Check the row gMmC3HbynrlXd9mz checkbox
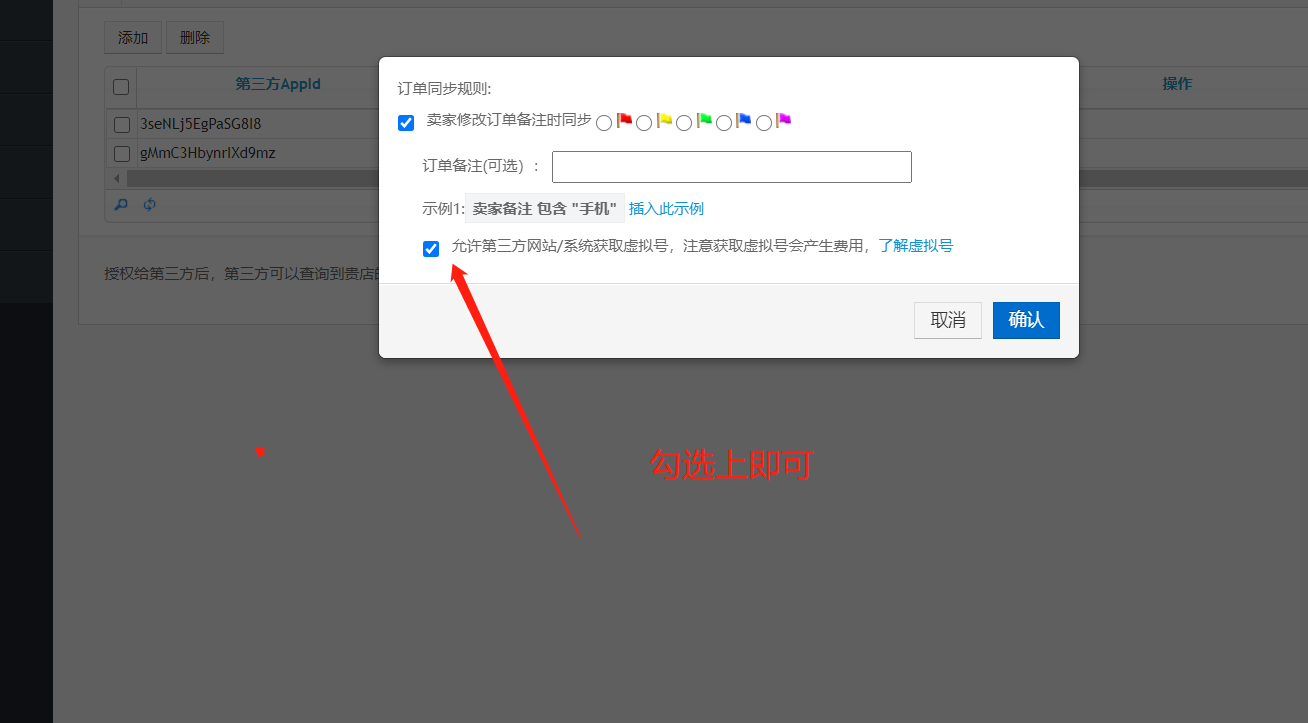 (x=122, y=154)
